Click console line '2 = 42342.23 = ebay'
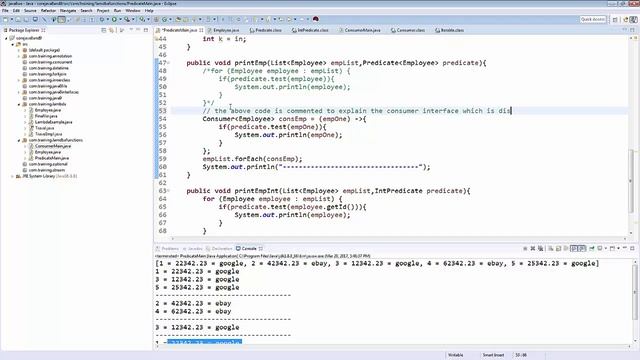Screen dimensions: 640x360 (x=193, y=304)
